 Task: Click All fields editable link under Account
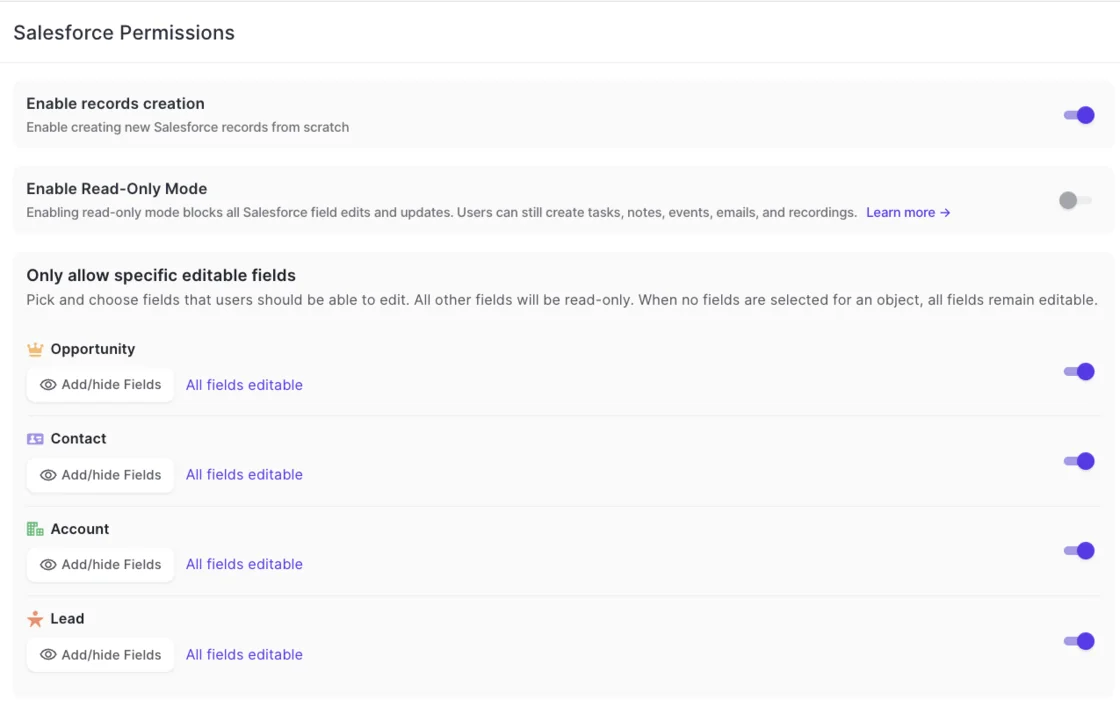pos(244,564)
